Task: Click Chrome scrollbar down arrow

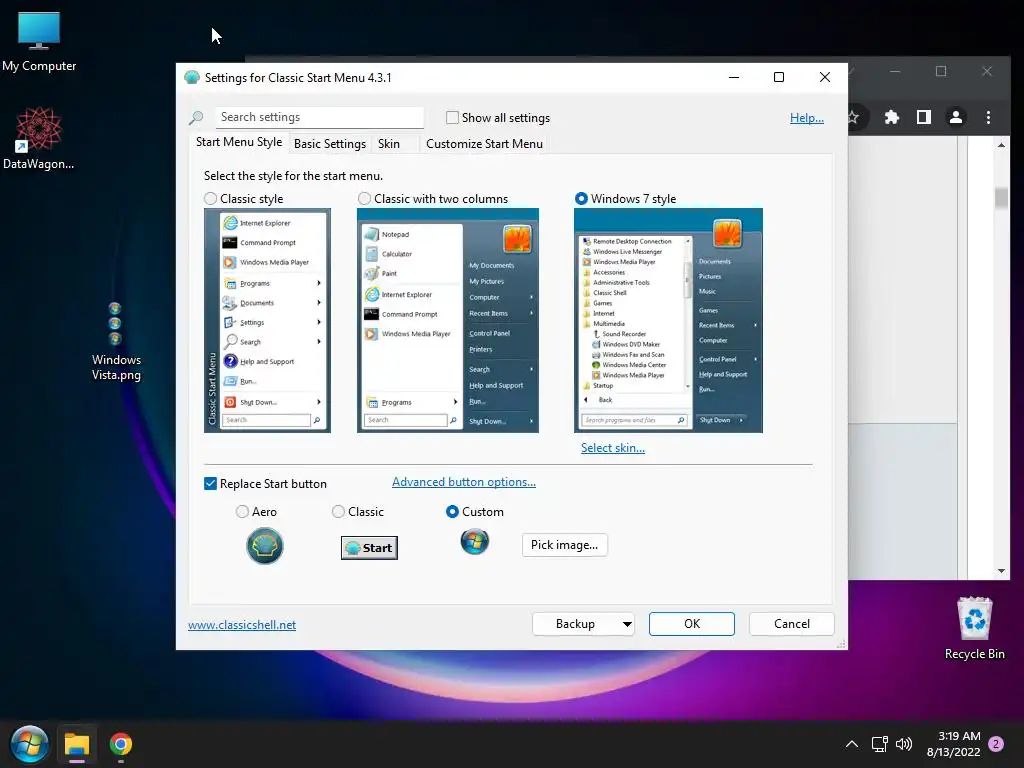Action: pos(1001,571)
